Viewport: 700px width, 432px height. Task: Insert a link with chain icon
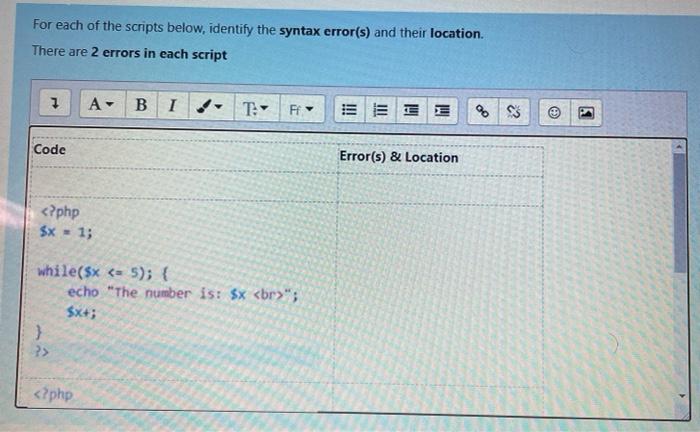[482, 111]
